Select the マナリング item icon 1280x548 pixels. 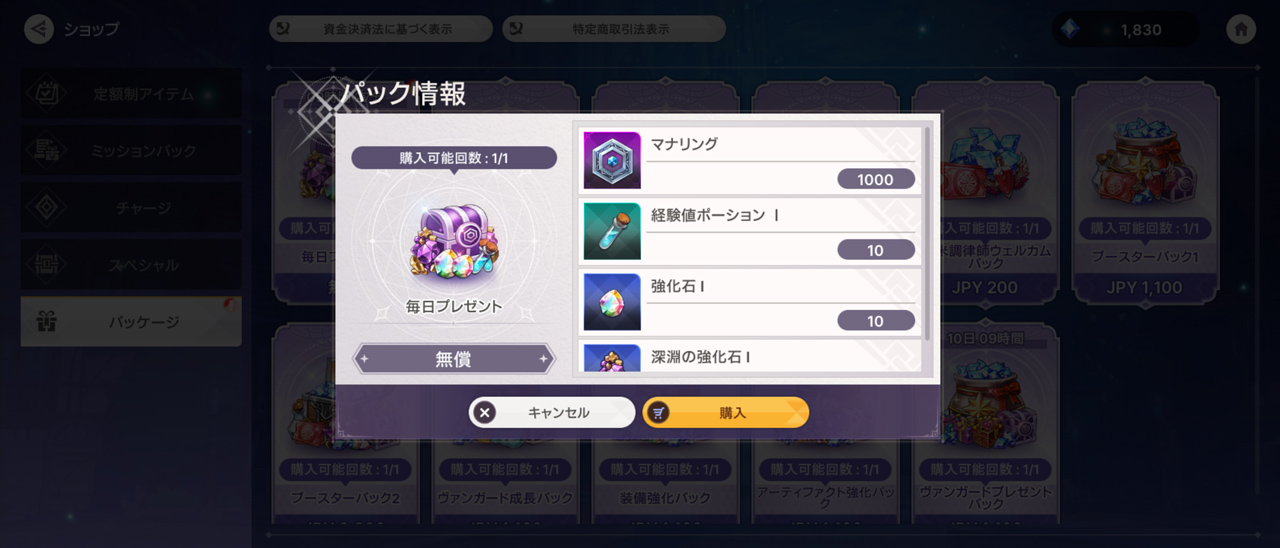tap(612, 160)
